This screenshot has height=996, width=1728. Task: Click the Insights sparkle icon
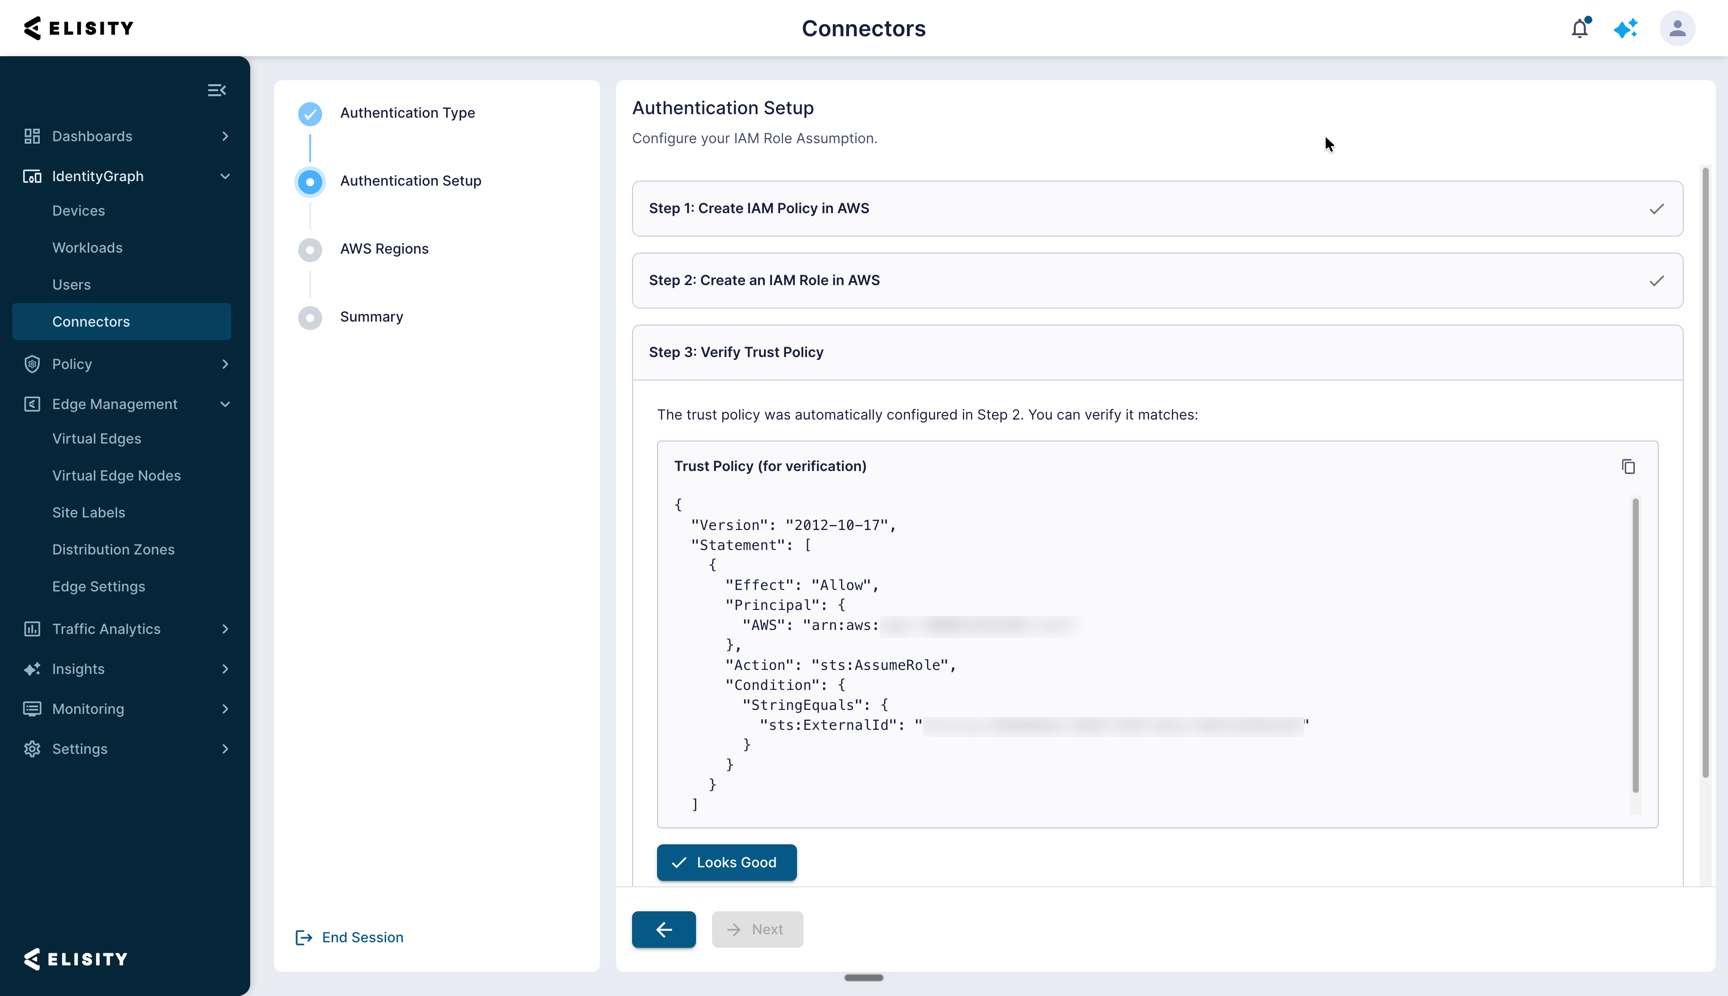coord(32,669)
